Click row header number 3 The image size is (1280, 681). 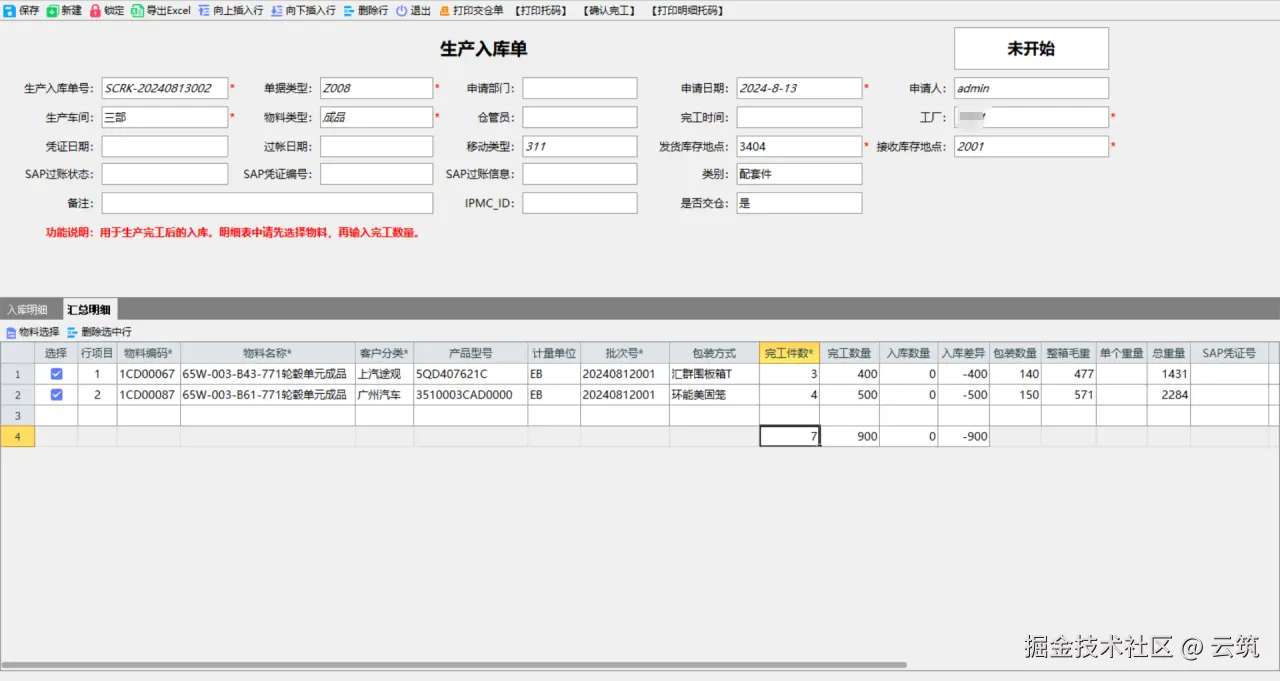coord(17,415)
